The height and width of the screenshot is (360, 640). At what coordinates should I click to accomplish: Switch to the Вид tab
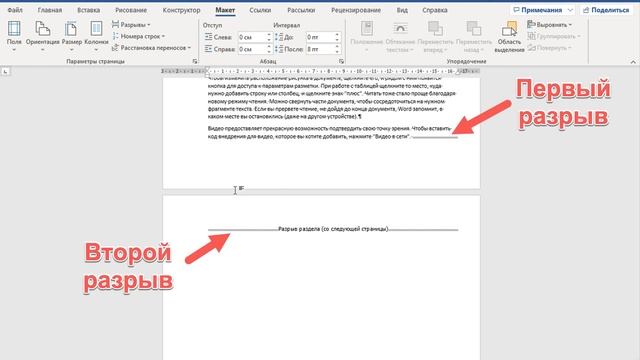pyautogui.click(x=402, y=10)
